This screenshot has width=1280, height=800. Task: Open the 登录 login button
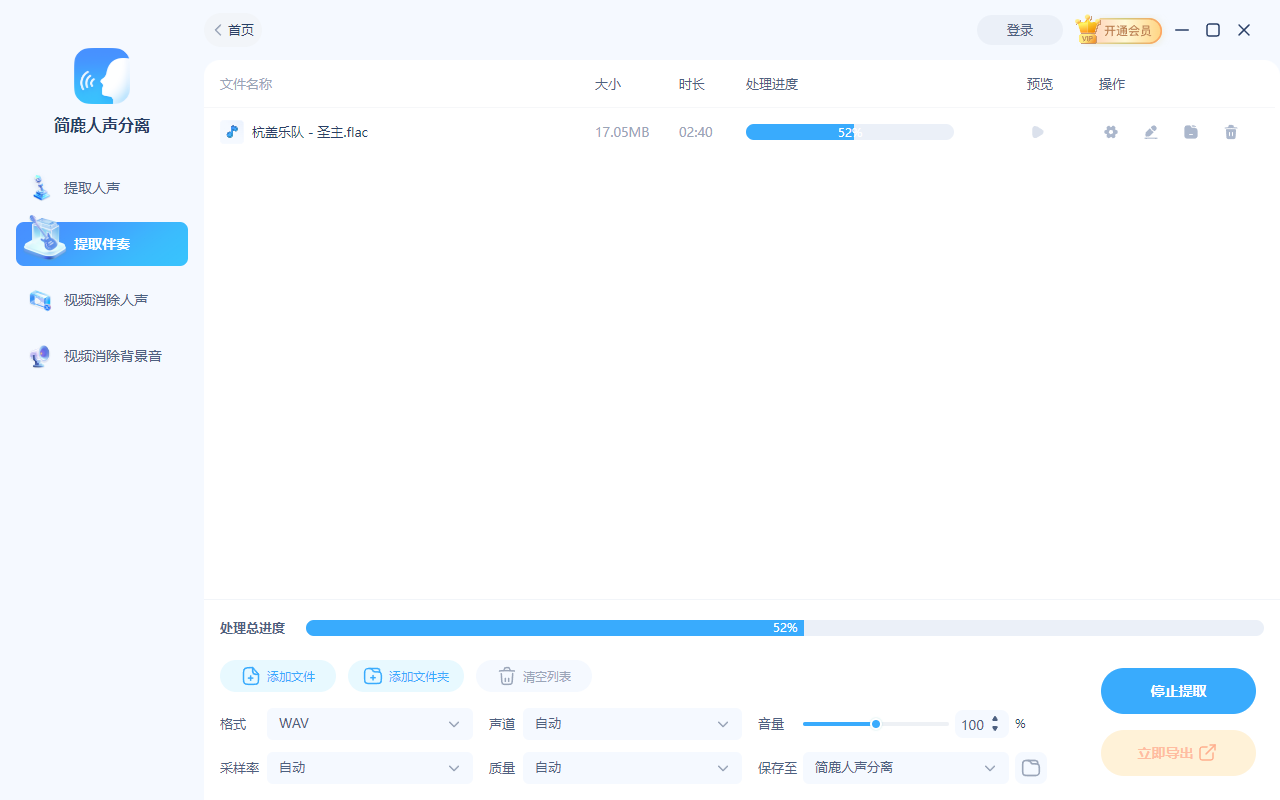[x=1019, y=30]
